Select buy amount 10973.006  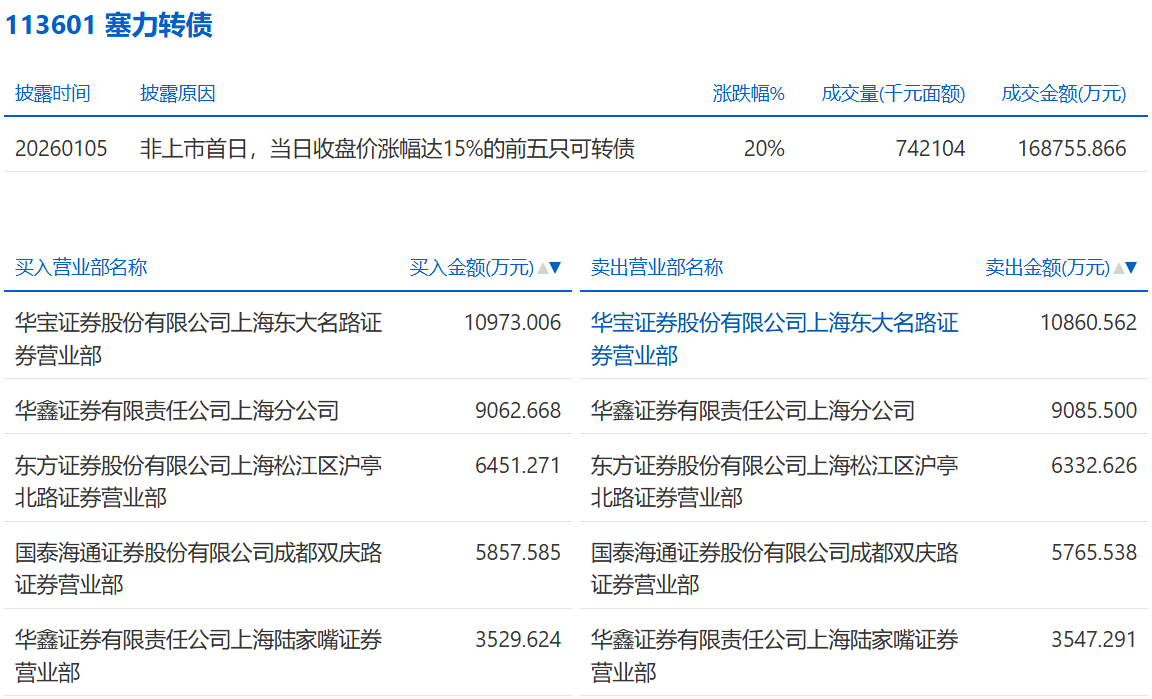[513, 323]
